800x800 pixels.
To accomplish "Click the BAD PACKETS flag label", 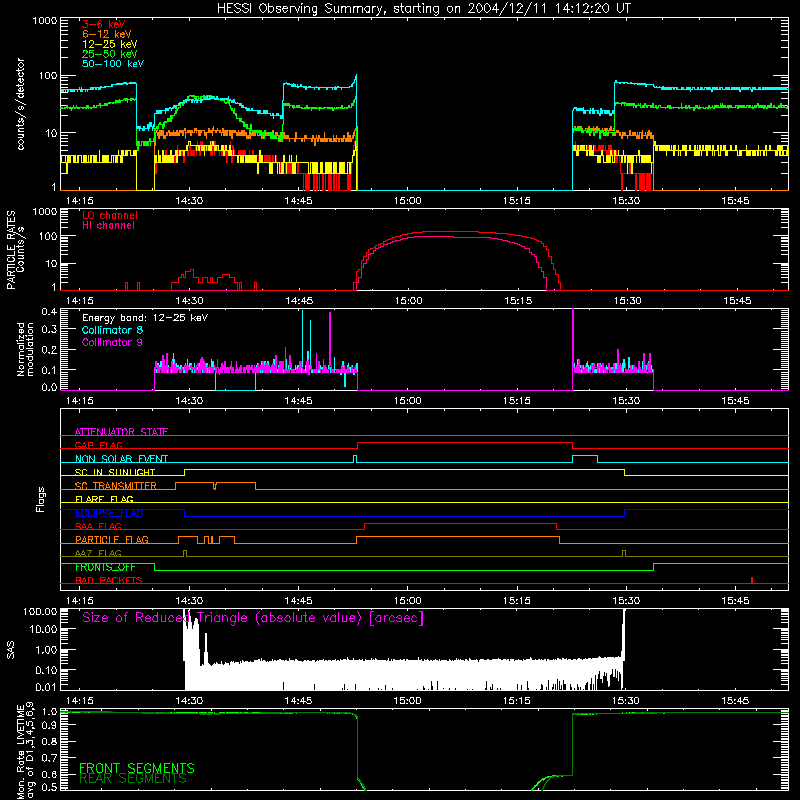I will [109, 580].
